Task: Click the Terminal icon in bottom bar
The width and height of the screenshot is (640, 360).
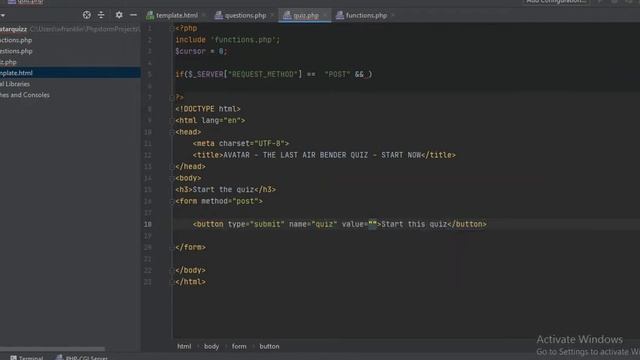Action: click(13, 358)
